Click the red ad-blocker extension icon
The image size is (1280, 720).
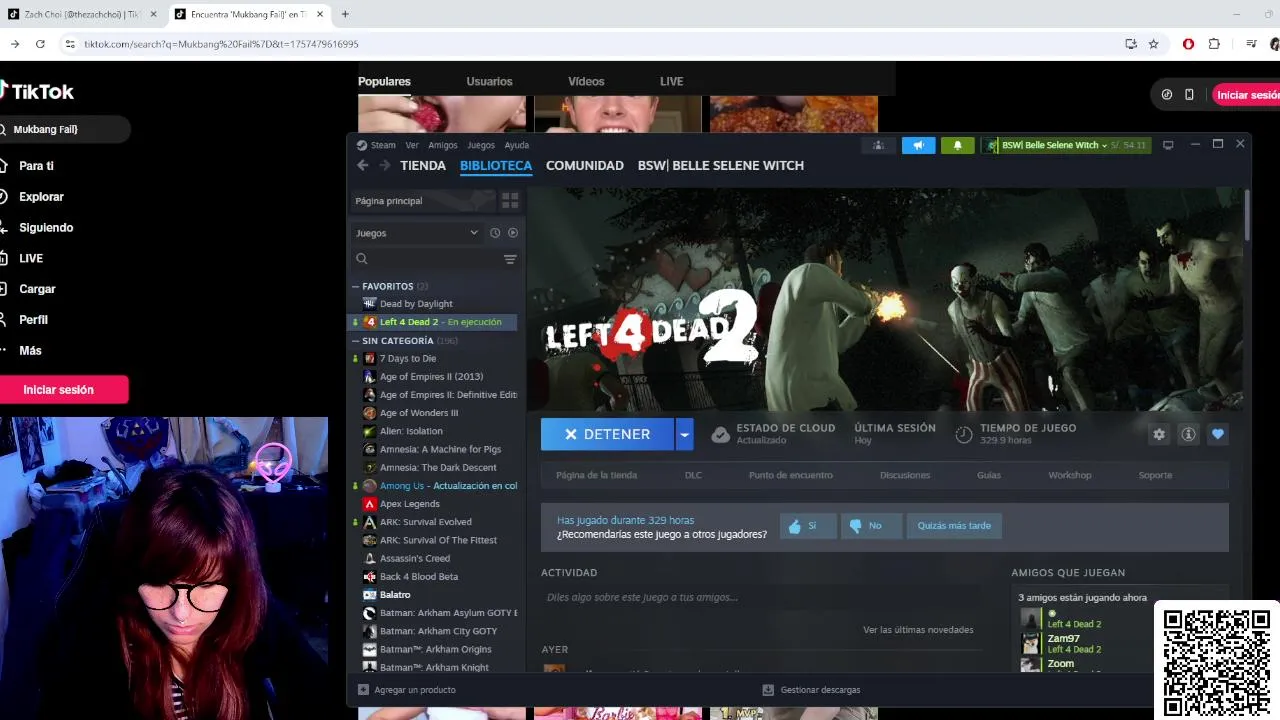tap(1188, 44)
